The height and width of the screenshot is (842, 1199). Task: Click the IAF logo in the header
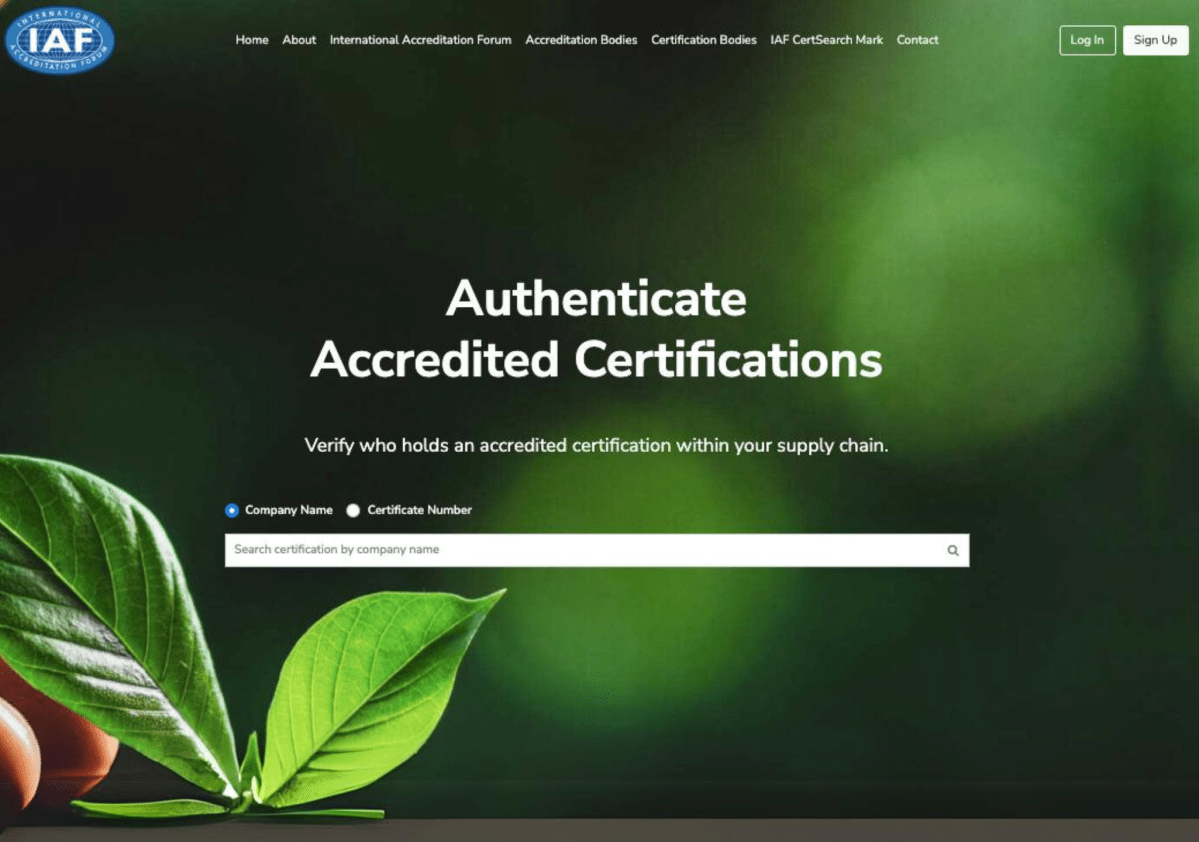(60, 41)
